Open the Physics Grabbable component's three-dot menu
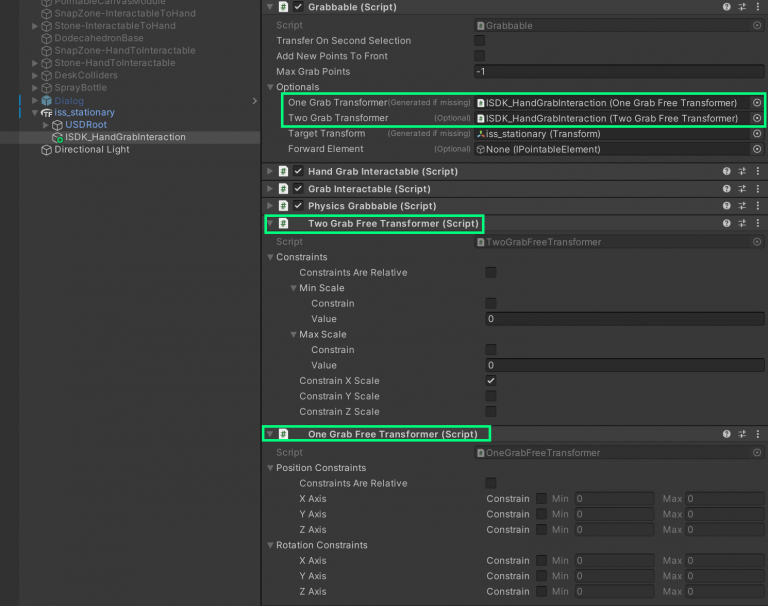Image resolution: width=768 pixels, height=606 pixels. 757,206
